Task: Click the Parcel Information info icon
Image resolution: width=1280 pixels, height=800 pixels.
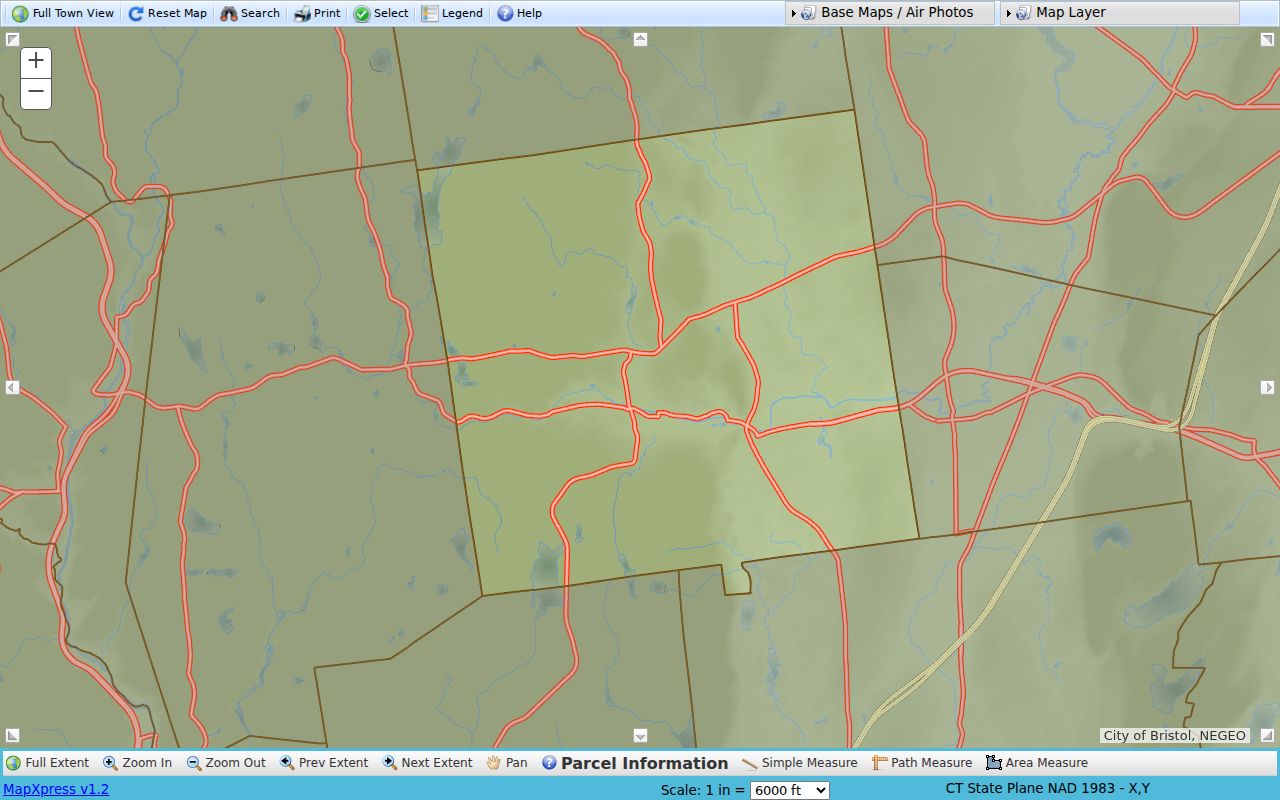Action: pyautogui.click(x=549, y=763)
